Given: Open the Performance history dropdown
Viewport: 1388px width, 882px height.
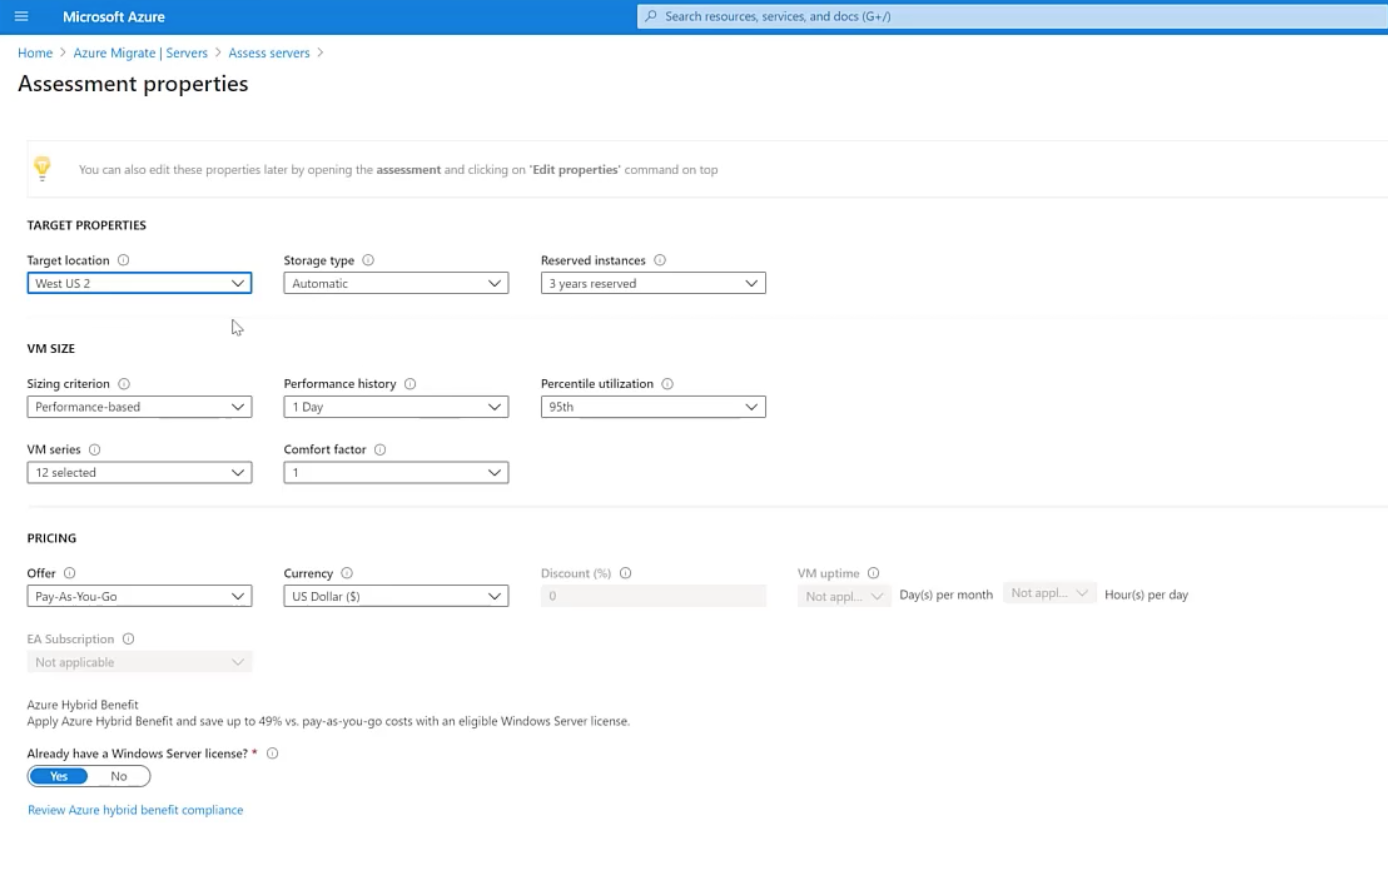Looking at the screenshot, I should 396,407.
